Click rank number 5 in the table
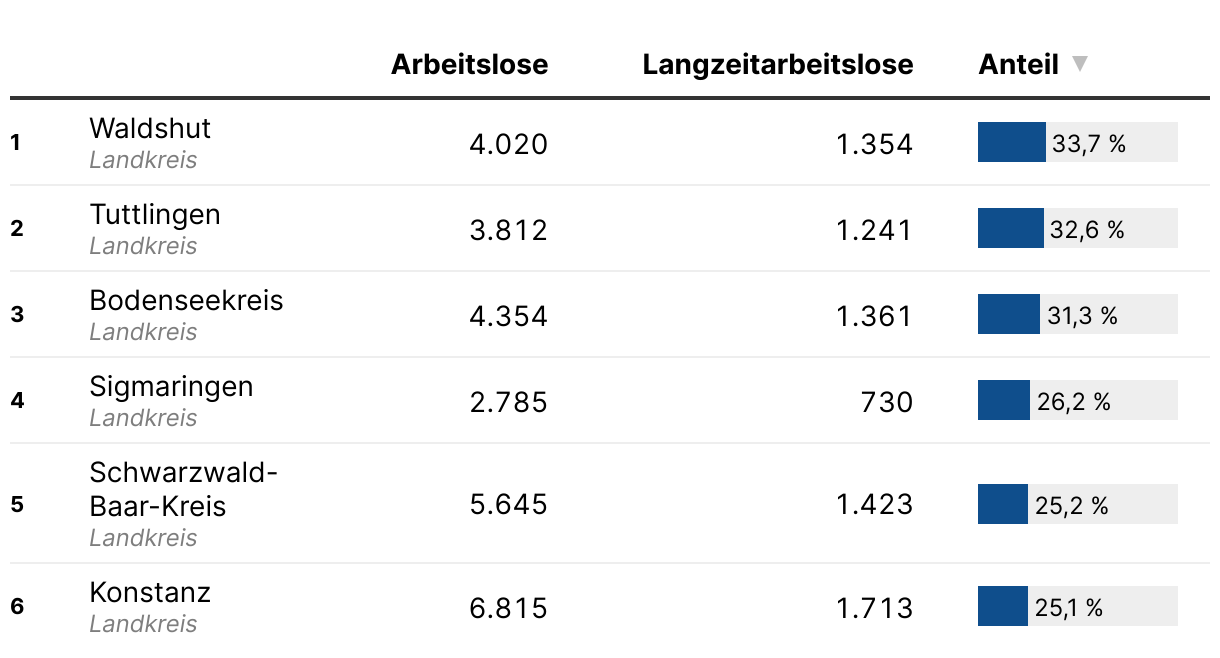 coord(16,504)
